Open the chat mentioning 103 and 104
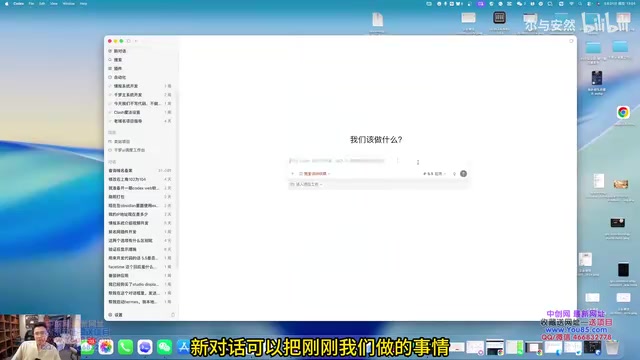Screen dimensions: 640x360 pos(140,179)
